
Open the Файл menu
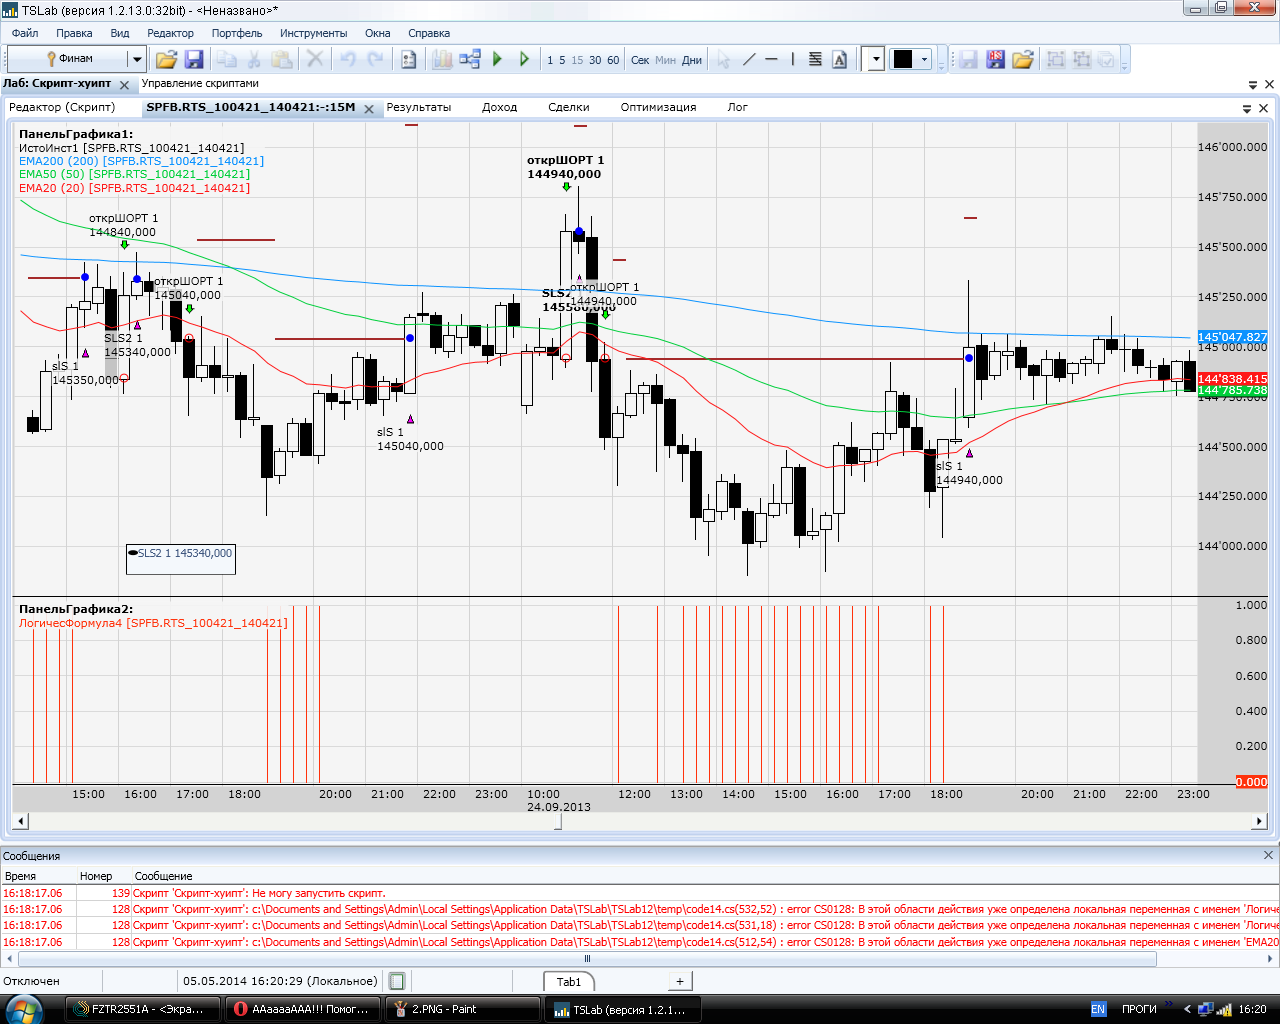click(x=25, y=33)
